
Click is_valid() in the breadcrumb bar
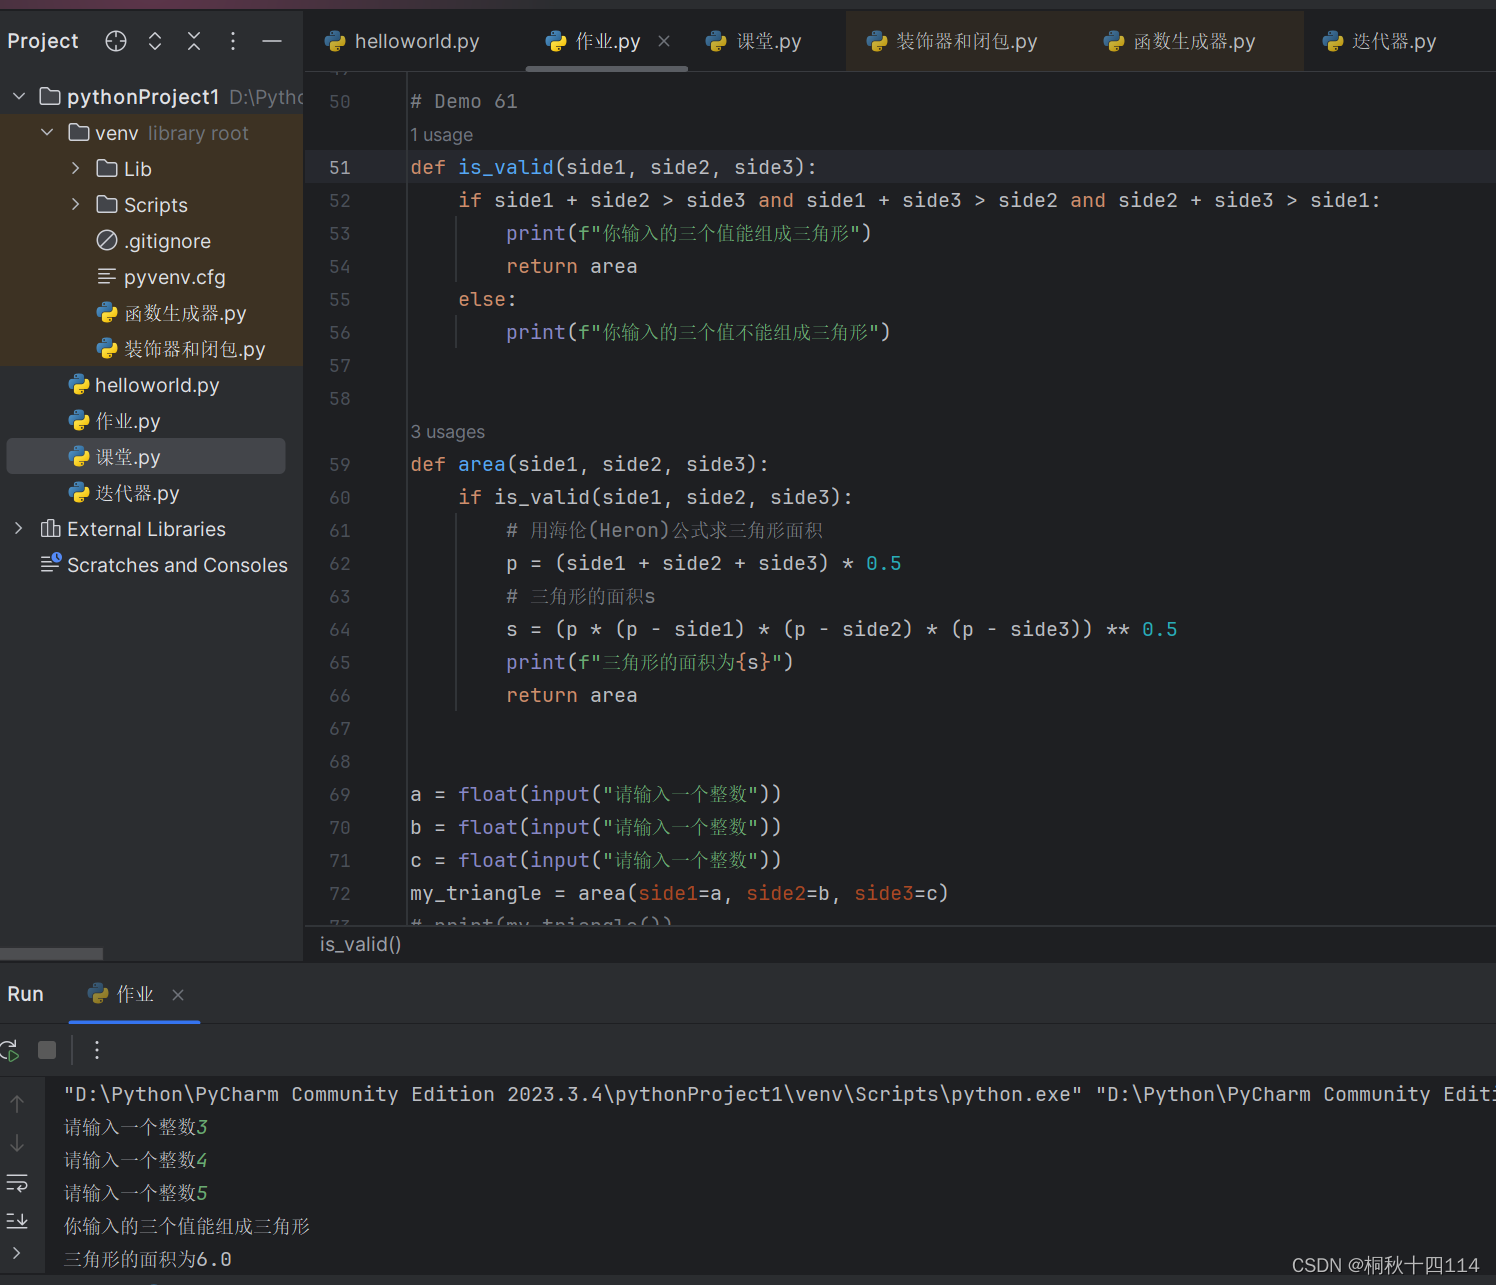point(360,944)
